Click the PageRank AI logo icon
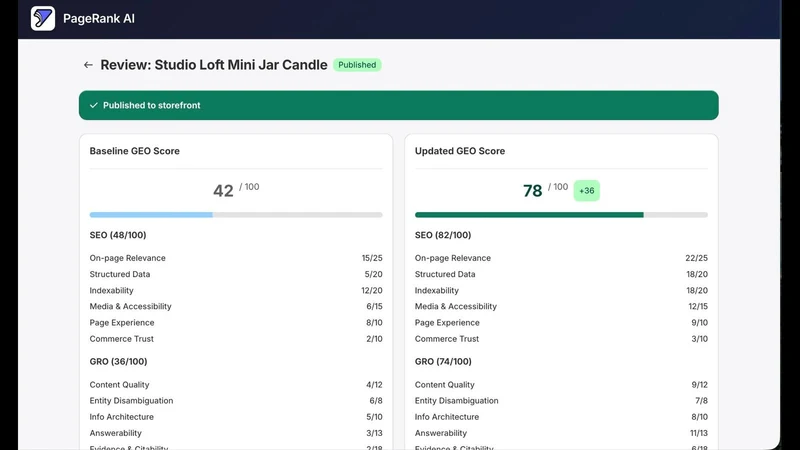Screen dimensions: 800x450 pyautogui.click(x=43, y=18)
